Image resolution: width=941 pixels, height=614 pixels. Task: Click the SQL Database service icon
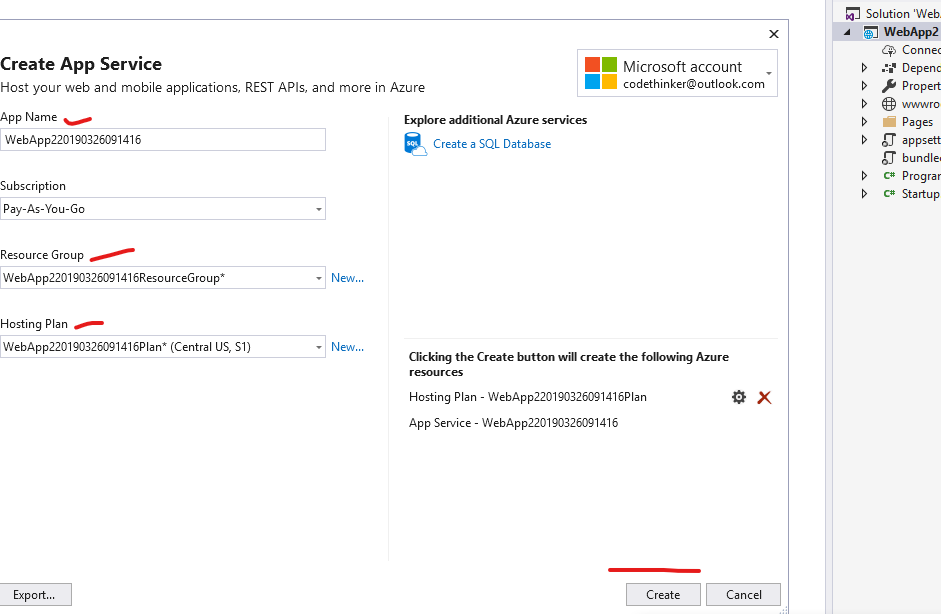(x=415, y=143)
